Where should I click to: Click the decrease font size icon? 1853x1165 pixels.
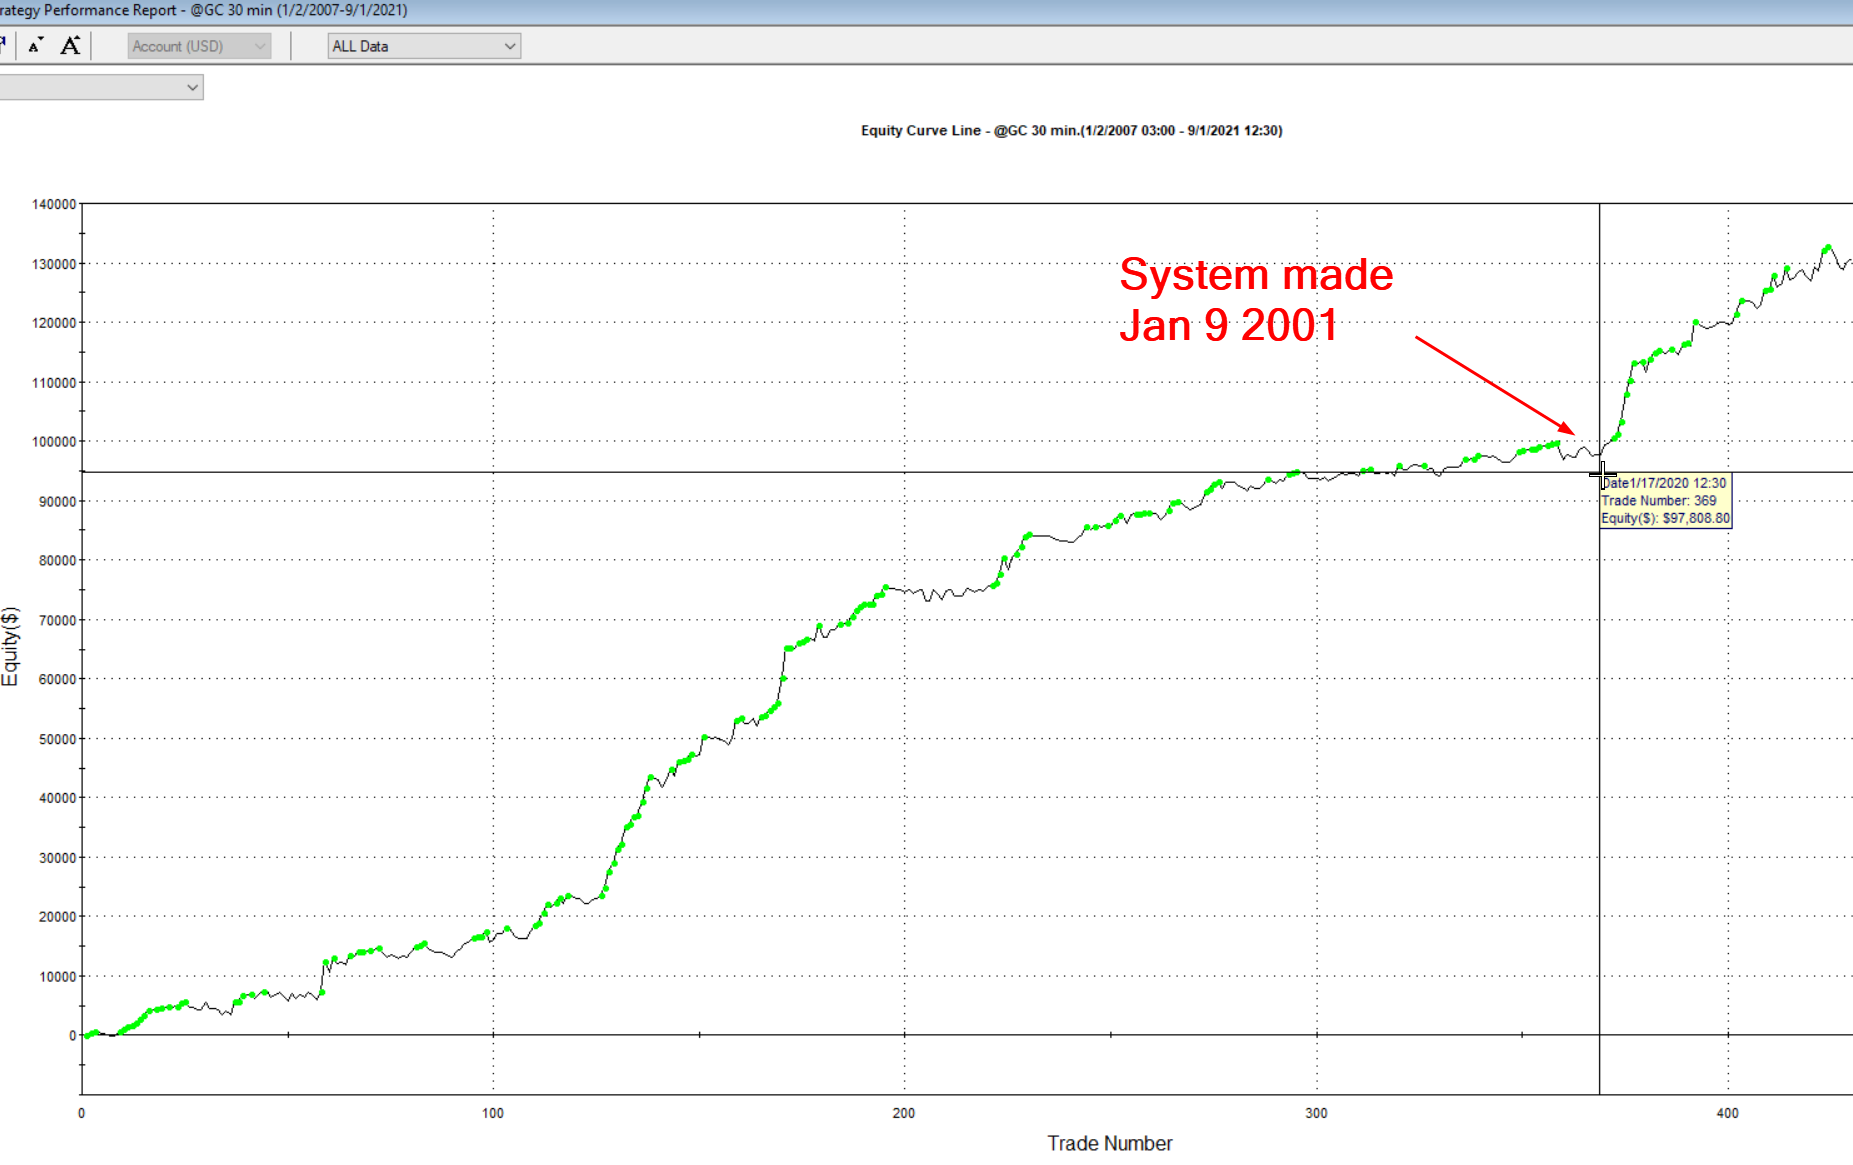(36, 46)
